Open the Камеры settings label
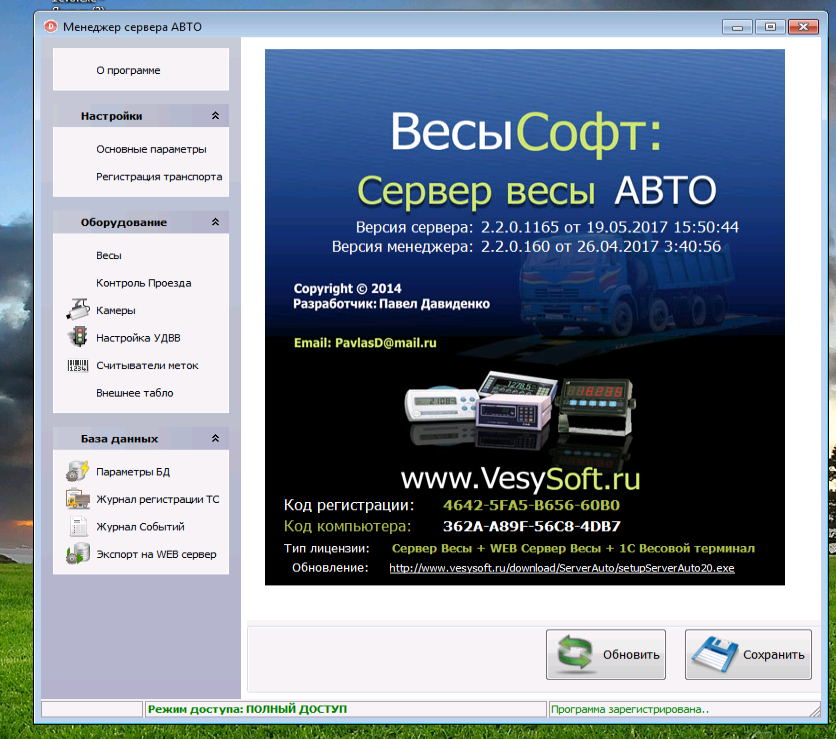Image resolution: width=836 pixels, height=739 pixels. point(116,310)
